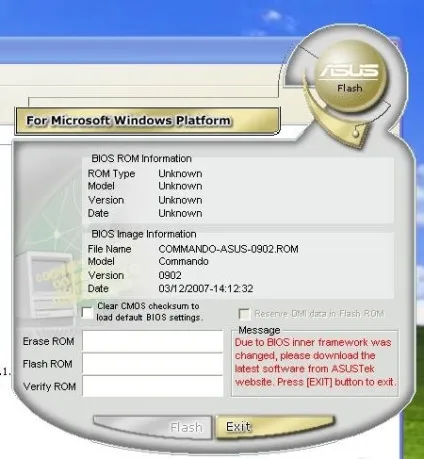
Task: Click the BIOS Image Information group header
Action: point(144,234)
